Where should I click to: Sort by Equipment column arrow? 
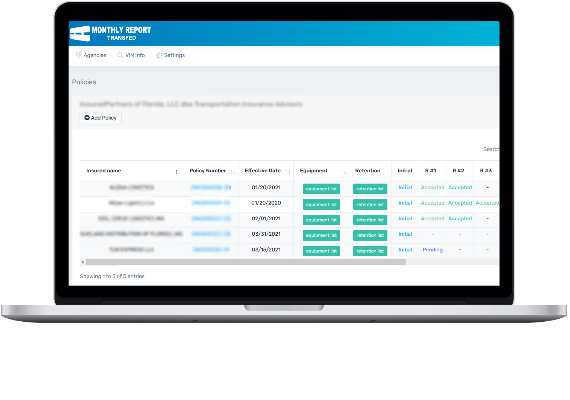coord(343,172)
